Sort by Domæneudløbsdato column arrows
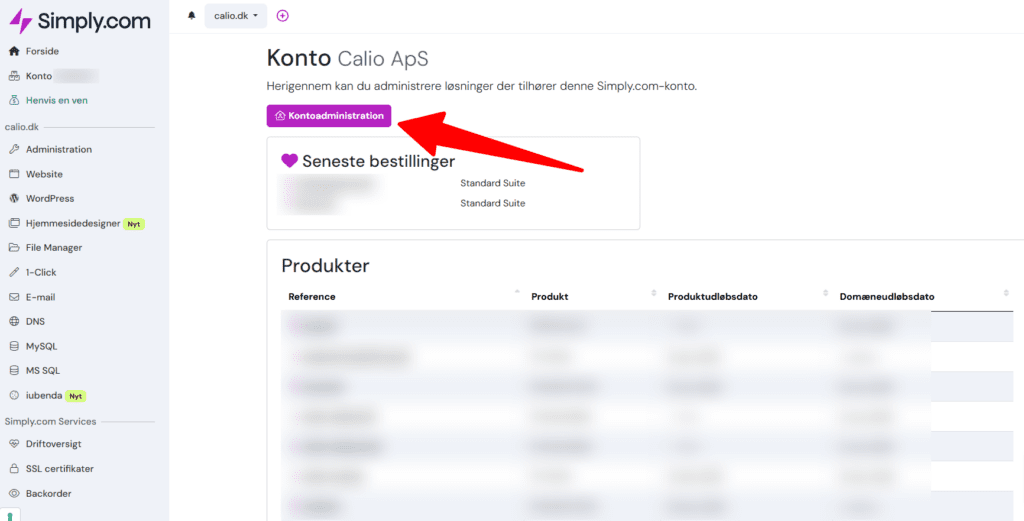 (1005, 293)
